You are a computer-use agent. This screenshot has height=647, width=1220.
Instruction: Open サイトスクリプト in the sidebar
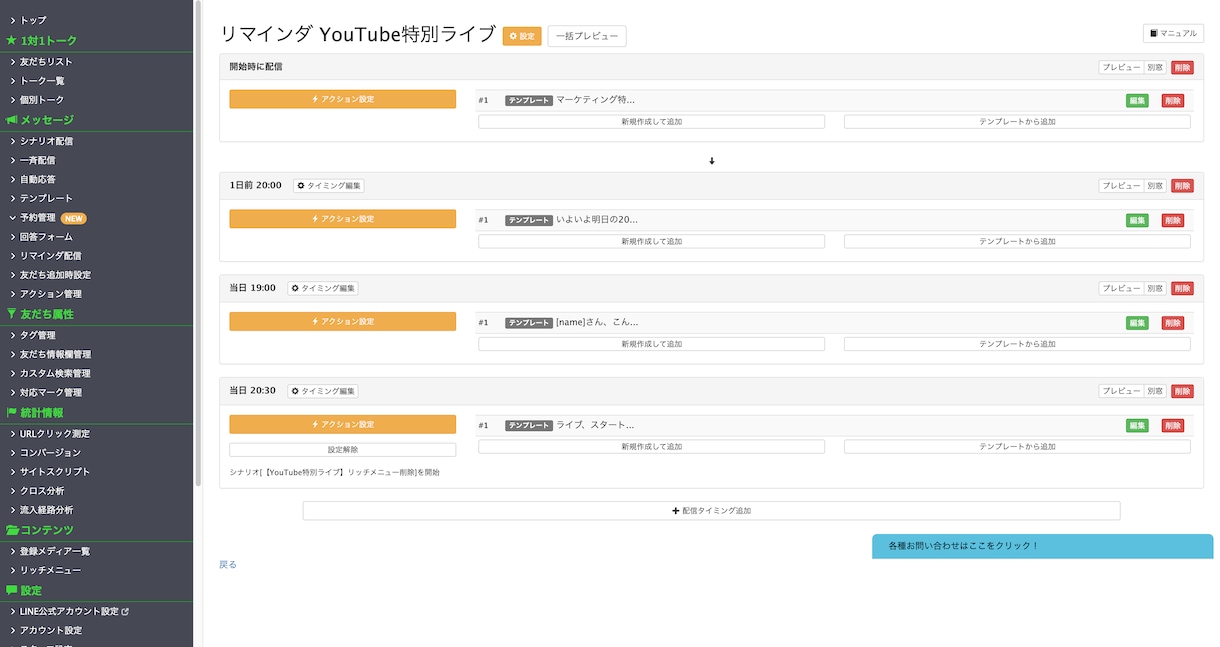point(55,472)
